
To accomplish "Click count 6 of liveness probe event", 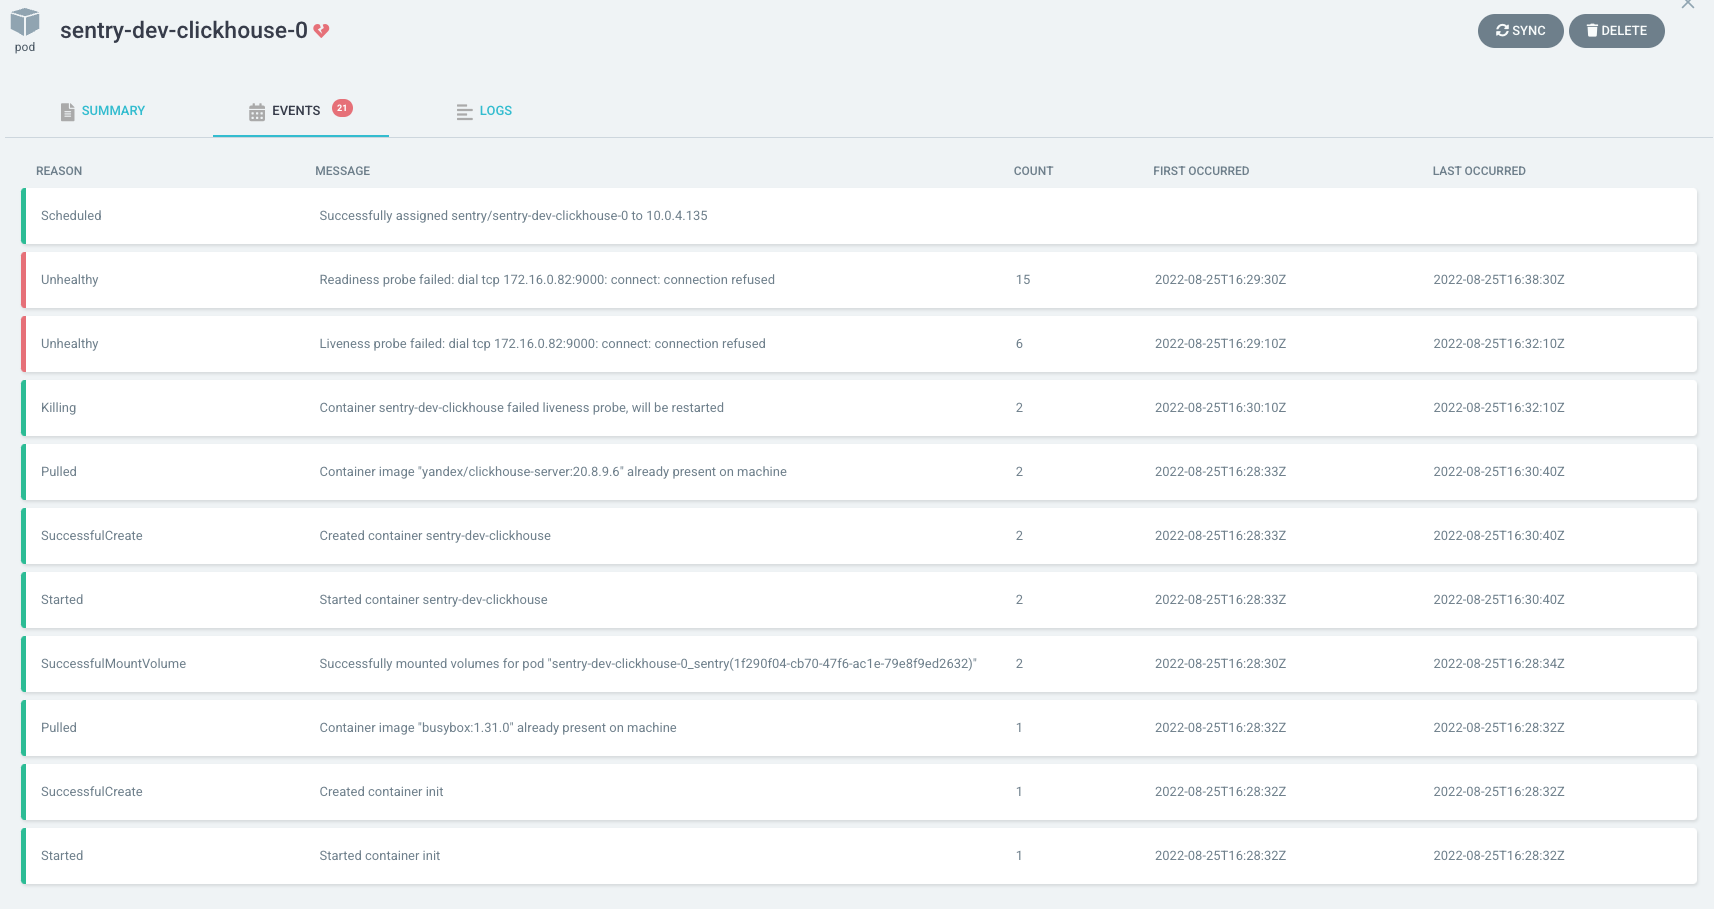I will coord(1019,344).
